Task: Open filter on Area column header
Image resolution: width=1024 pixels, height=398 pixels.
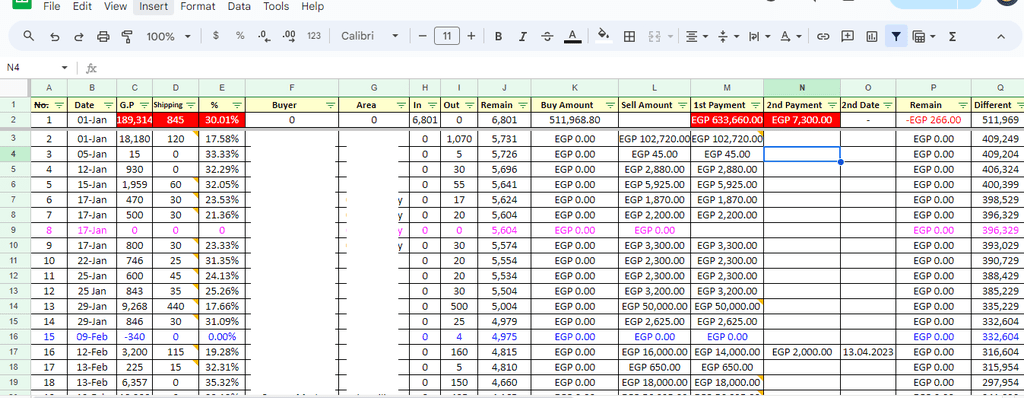Action: [401, 105]
